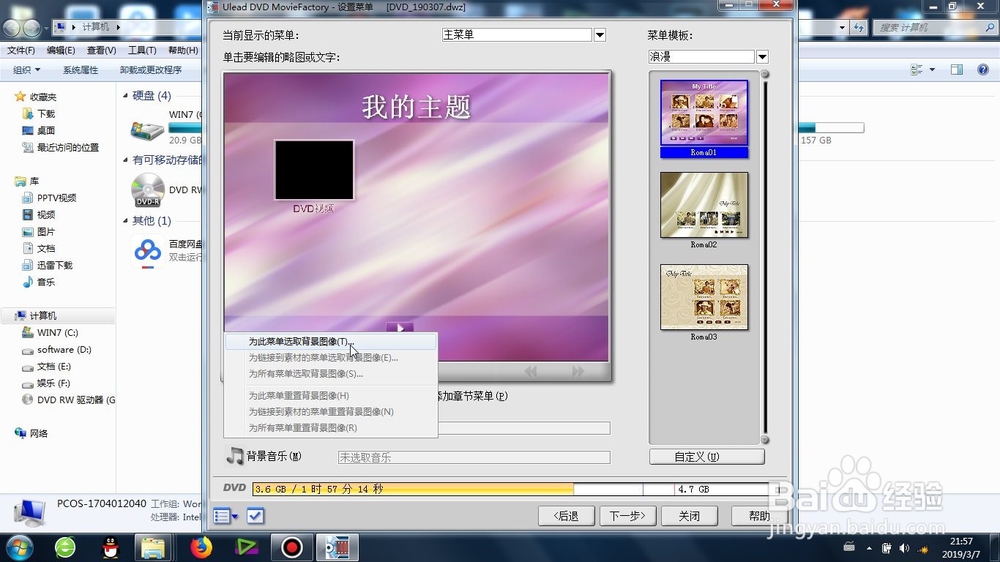Select the Roma01 template thumbnail

click(704, 119)
